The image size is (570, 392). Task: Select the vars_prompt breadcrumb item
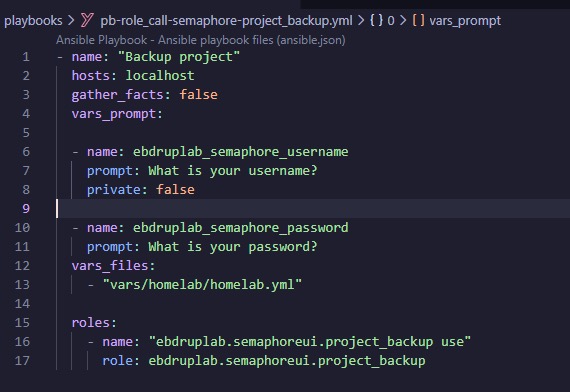point(465,21)
